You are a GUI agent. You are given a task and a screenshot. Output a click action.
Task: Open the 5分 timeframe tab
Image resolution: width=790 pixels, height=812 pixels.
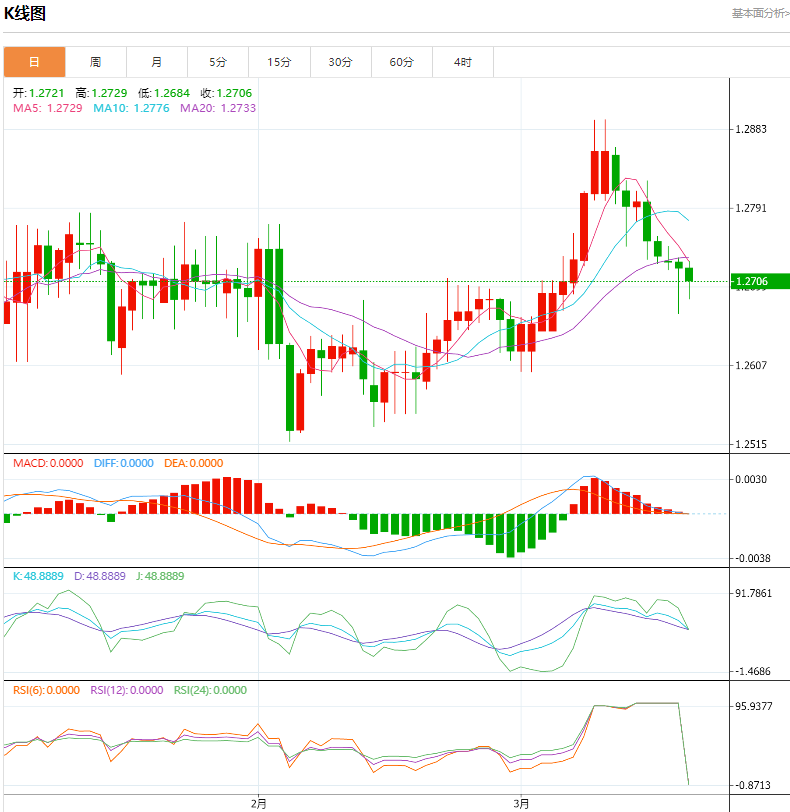(218, 62)
